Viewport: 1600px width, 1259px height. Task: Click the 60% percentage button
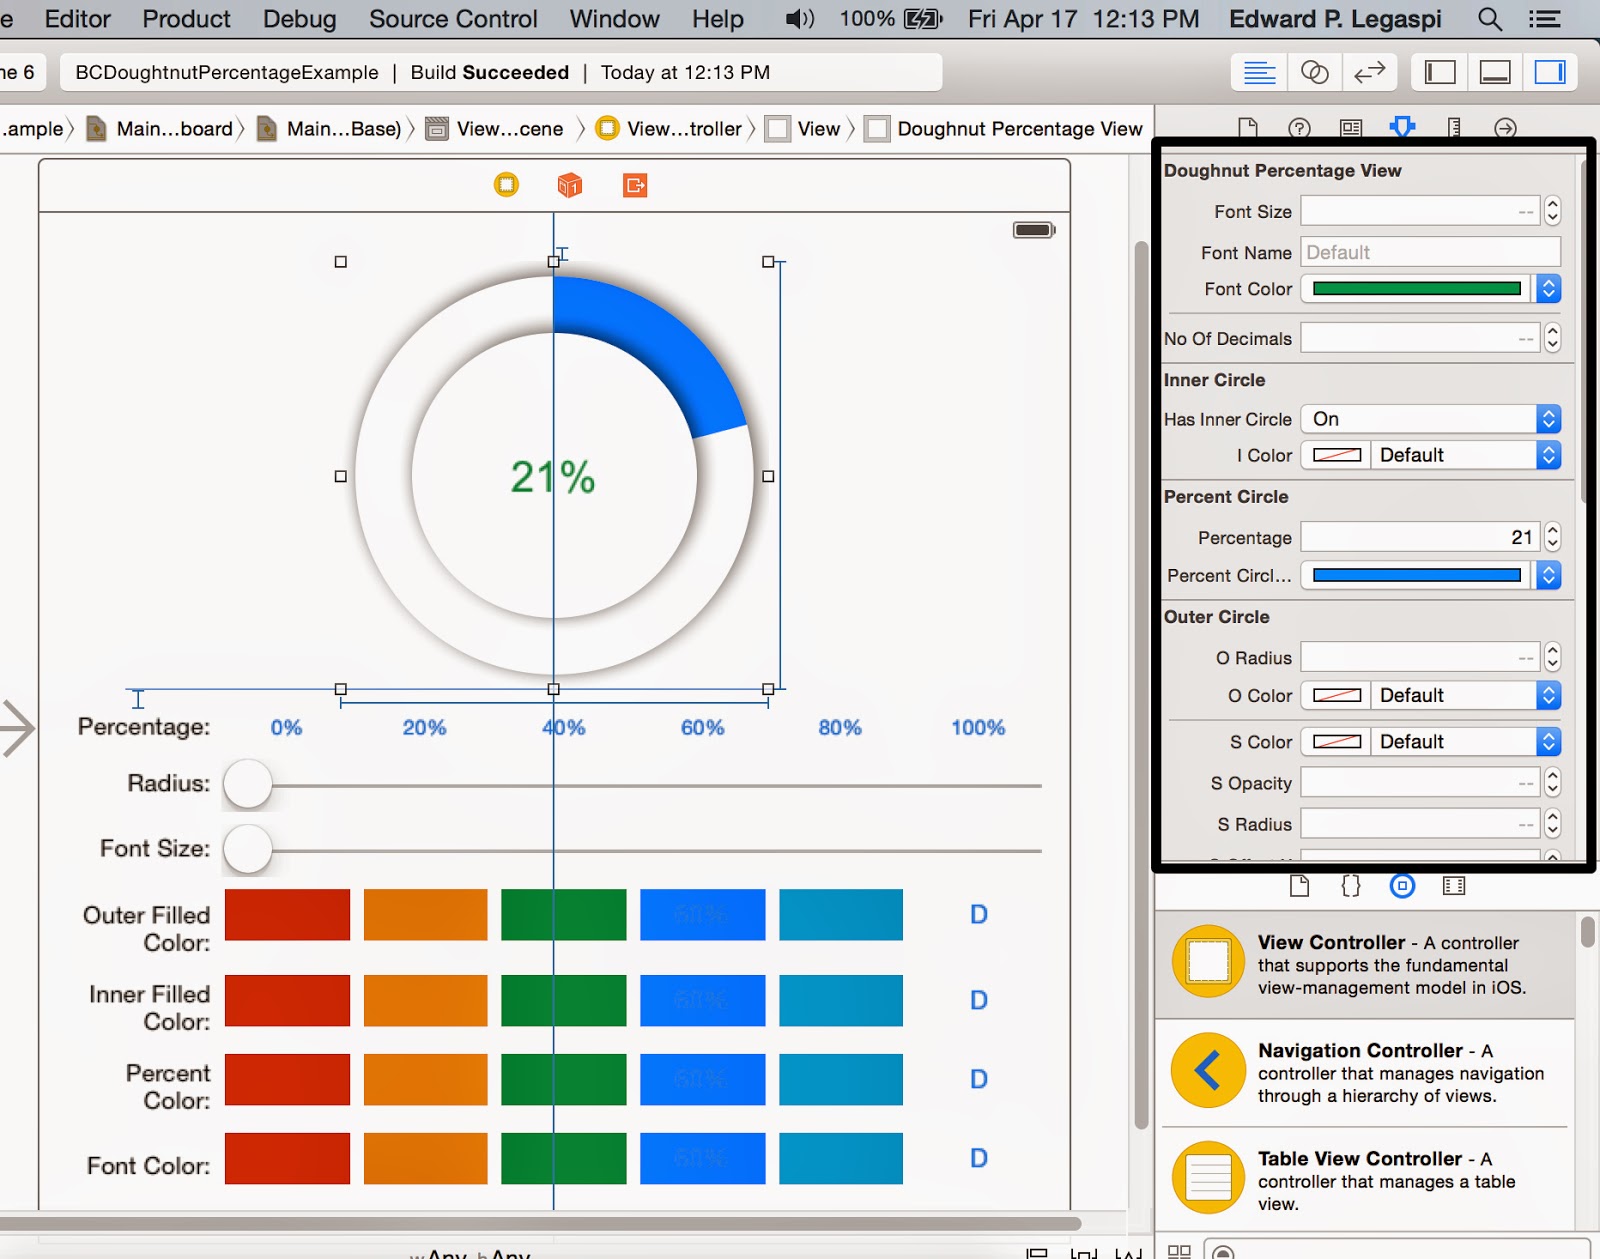point(702,727)
